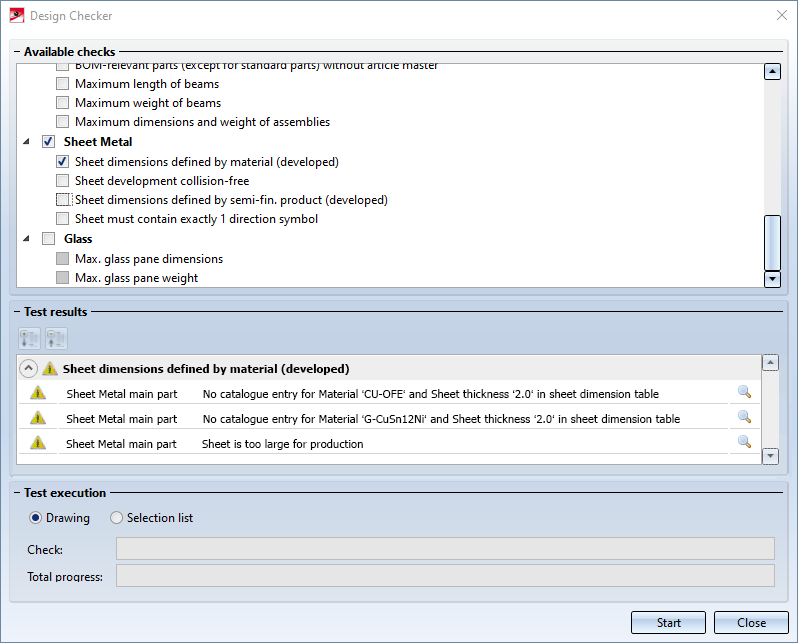Click magnifier icon for CU-OFE material result

tap(743, 393)
